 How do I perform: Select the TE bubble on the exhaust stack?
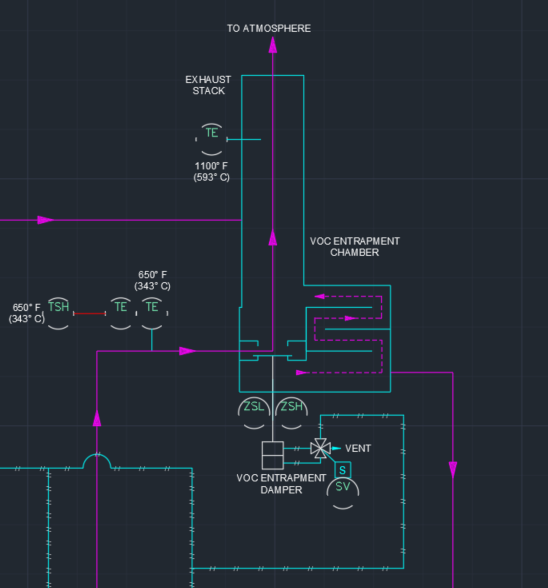click(x=212, y=139)
